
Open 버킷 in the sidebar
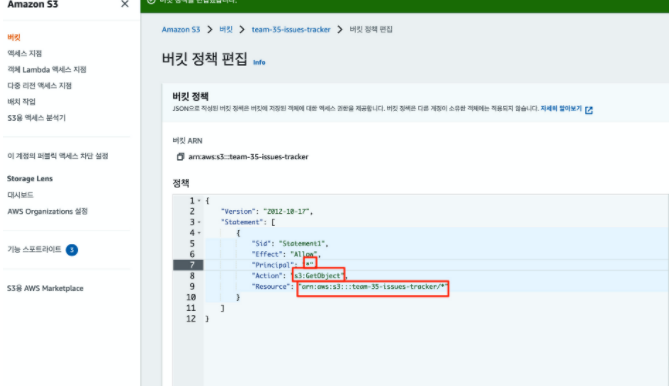(x=14, y=38)
